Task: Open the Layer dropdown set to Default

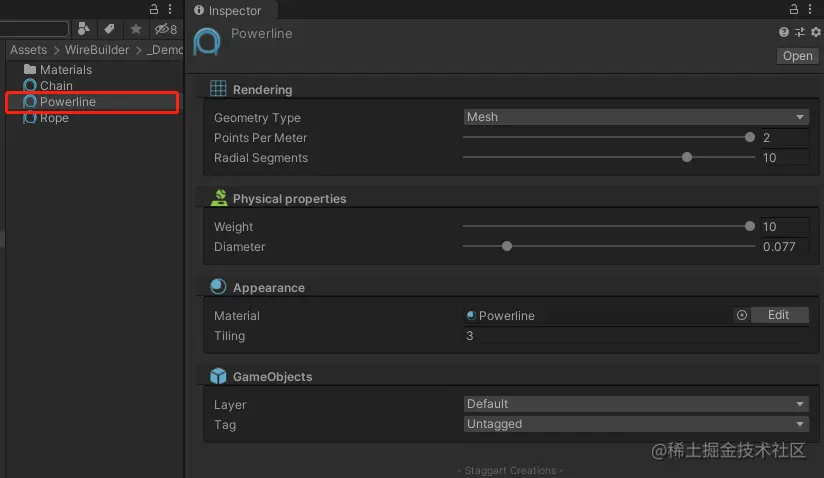Action: click(636, 404)
